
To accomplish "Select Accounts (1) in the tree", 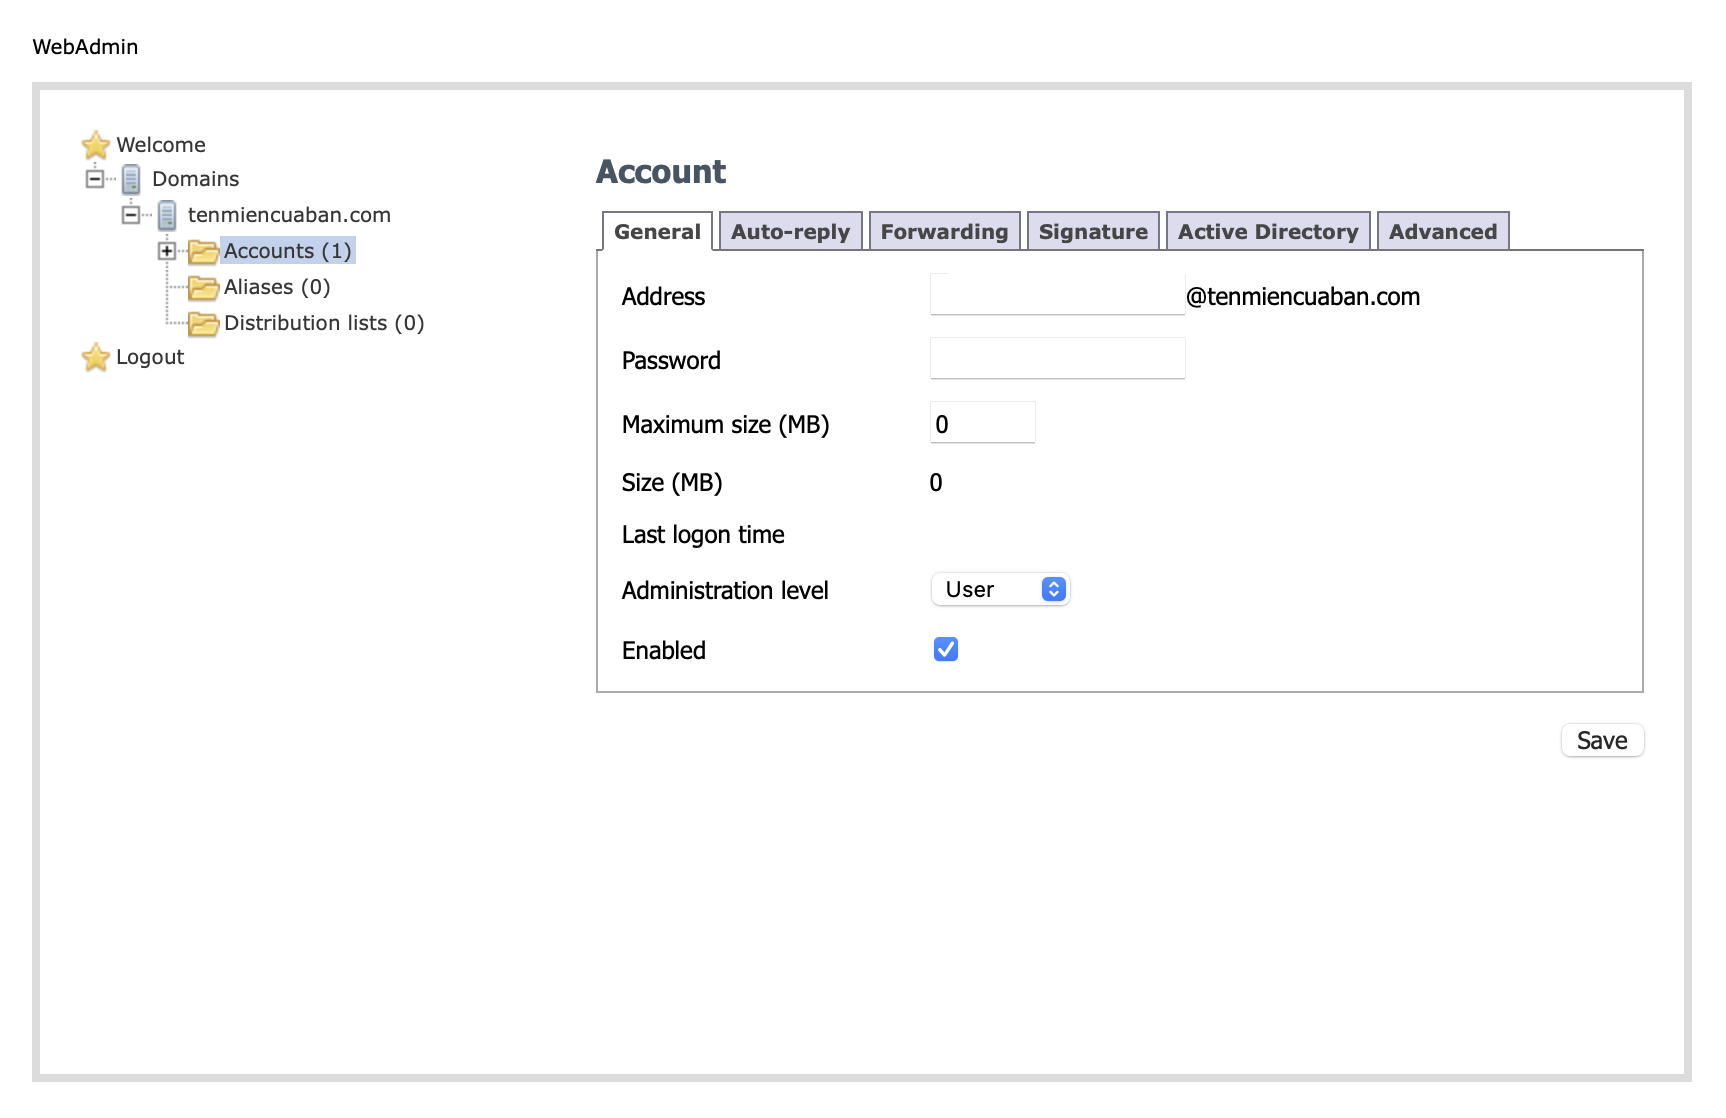I will 288,251.
